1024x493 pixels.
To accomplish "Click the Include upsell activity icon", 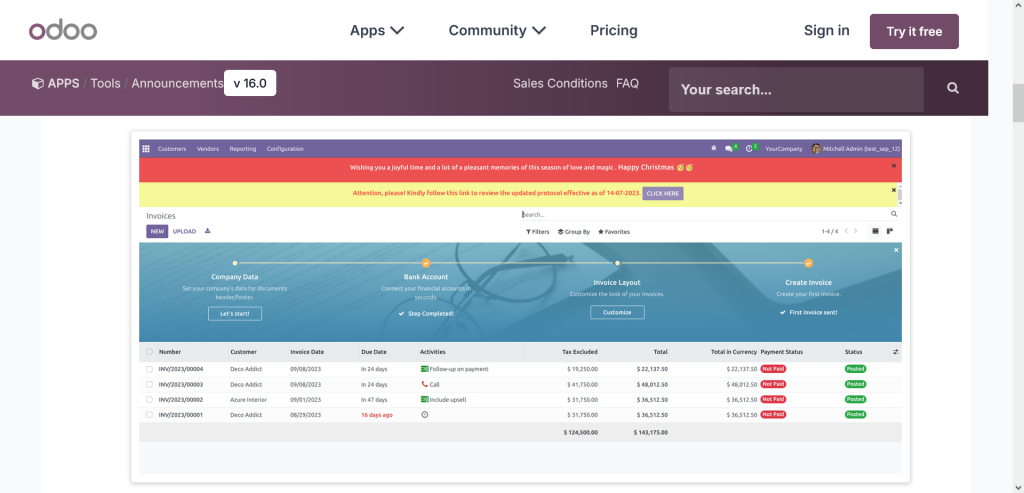I will [424, 399].
